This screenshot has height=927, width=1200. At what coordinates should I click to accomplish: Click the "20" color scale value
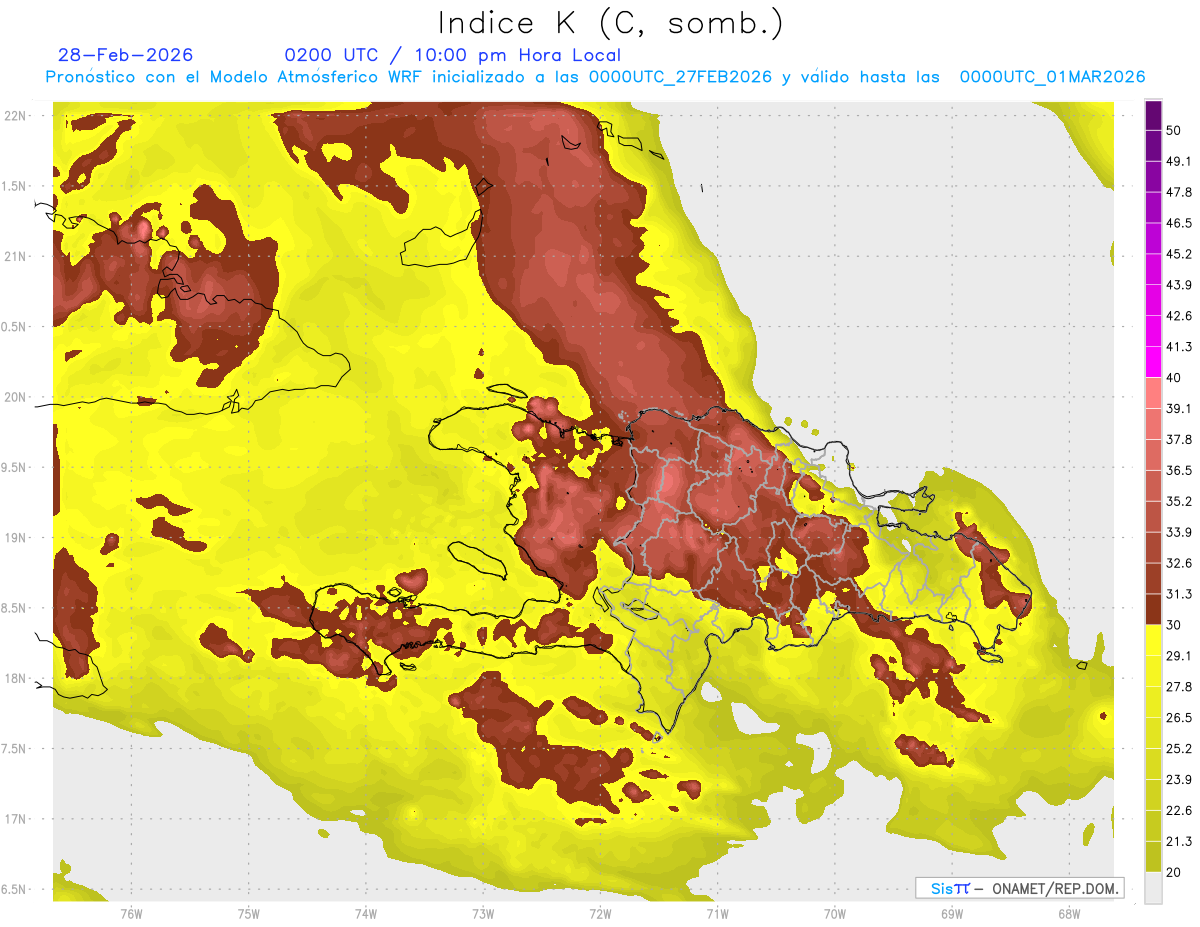[x=1174, y=872]
